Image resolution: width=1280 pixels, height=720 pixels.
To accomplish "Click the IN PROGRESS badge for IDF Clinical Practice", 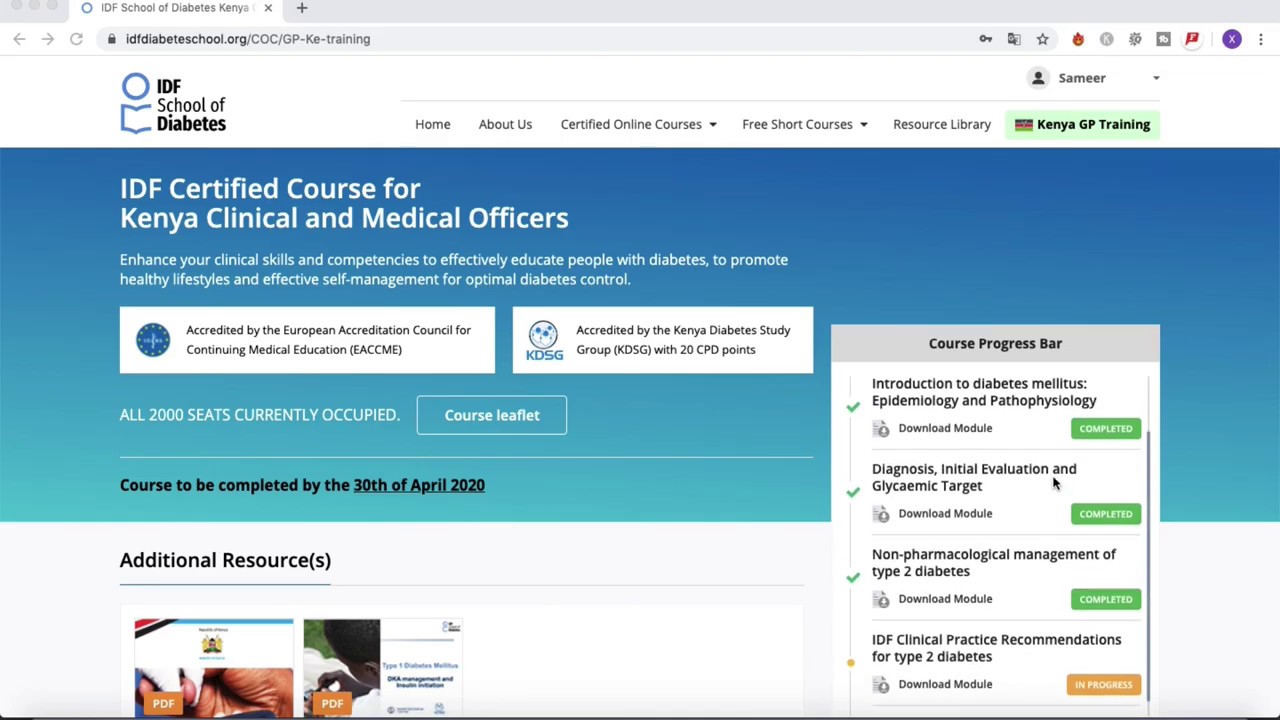I will [1104, 685].
